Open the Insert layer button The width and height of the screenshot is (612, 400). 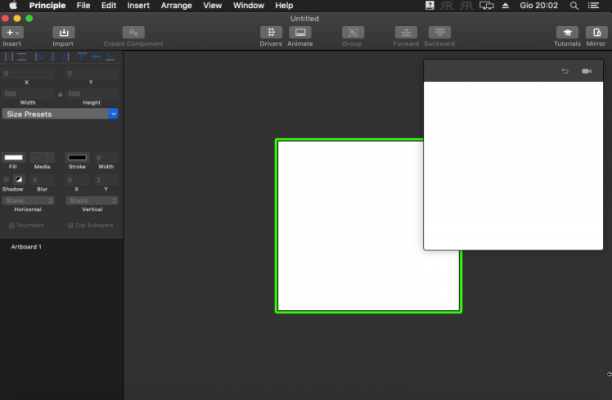point(12,33)
